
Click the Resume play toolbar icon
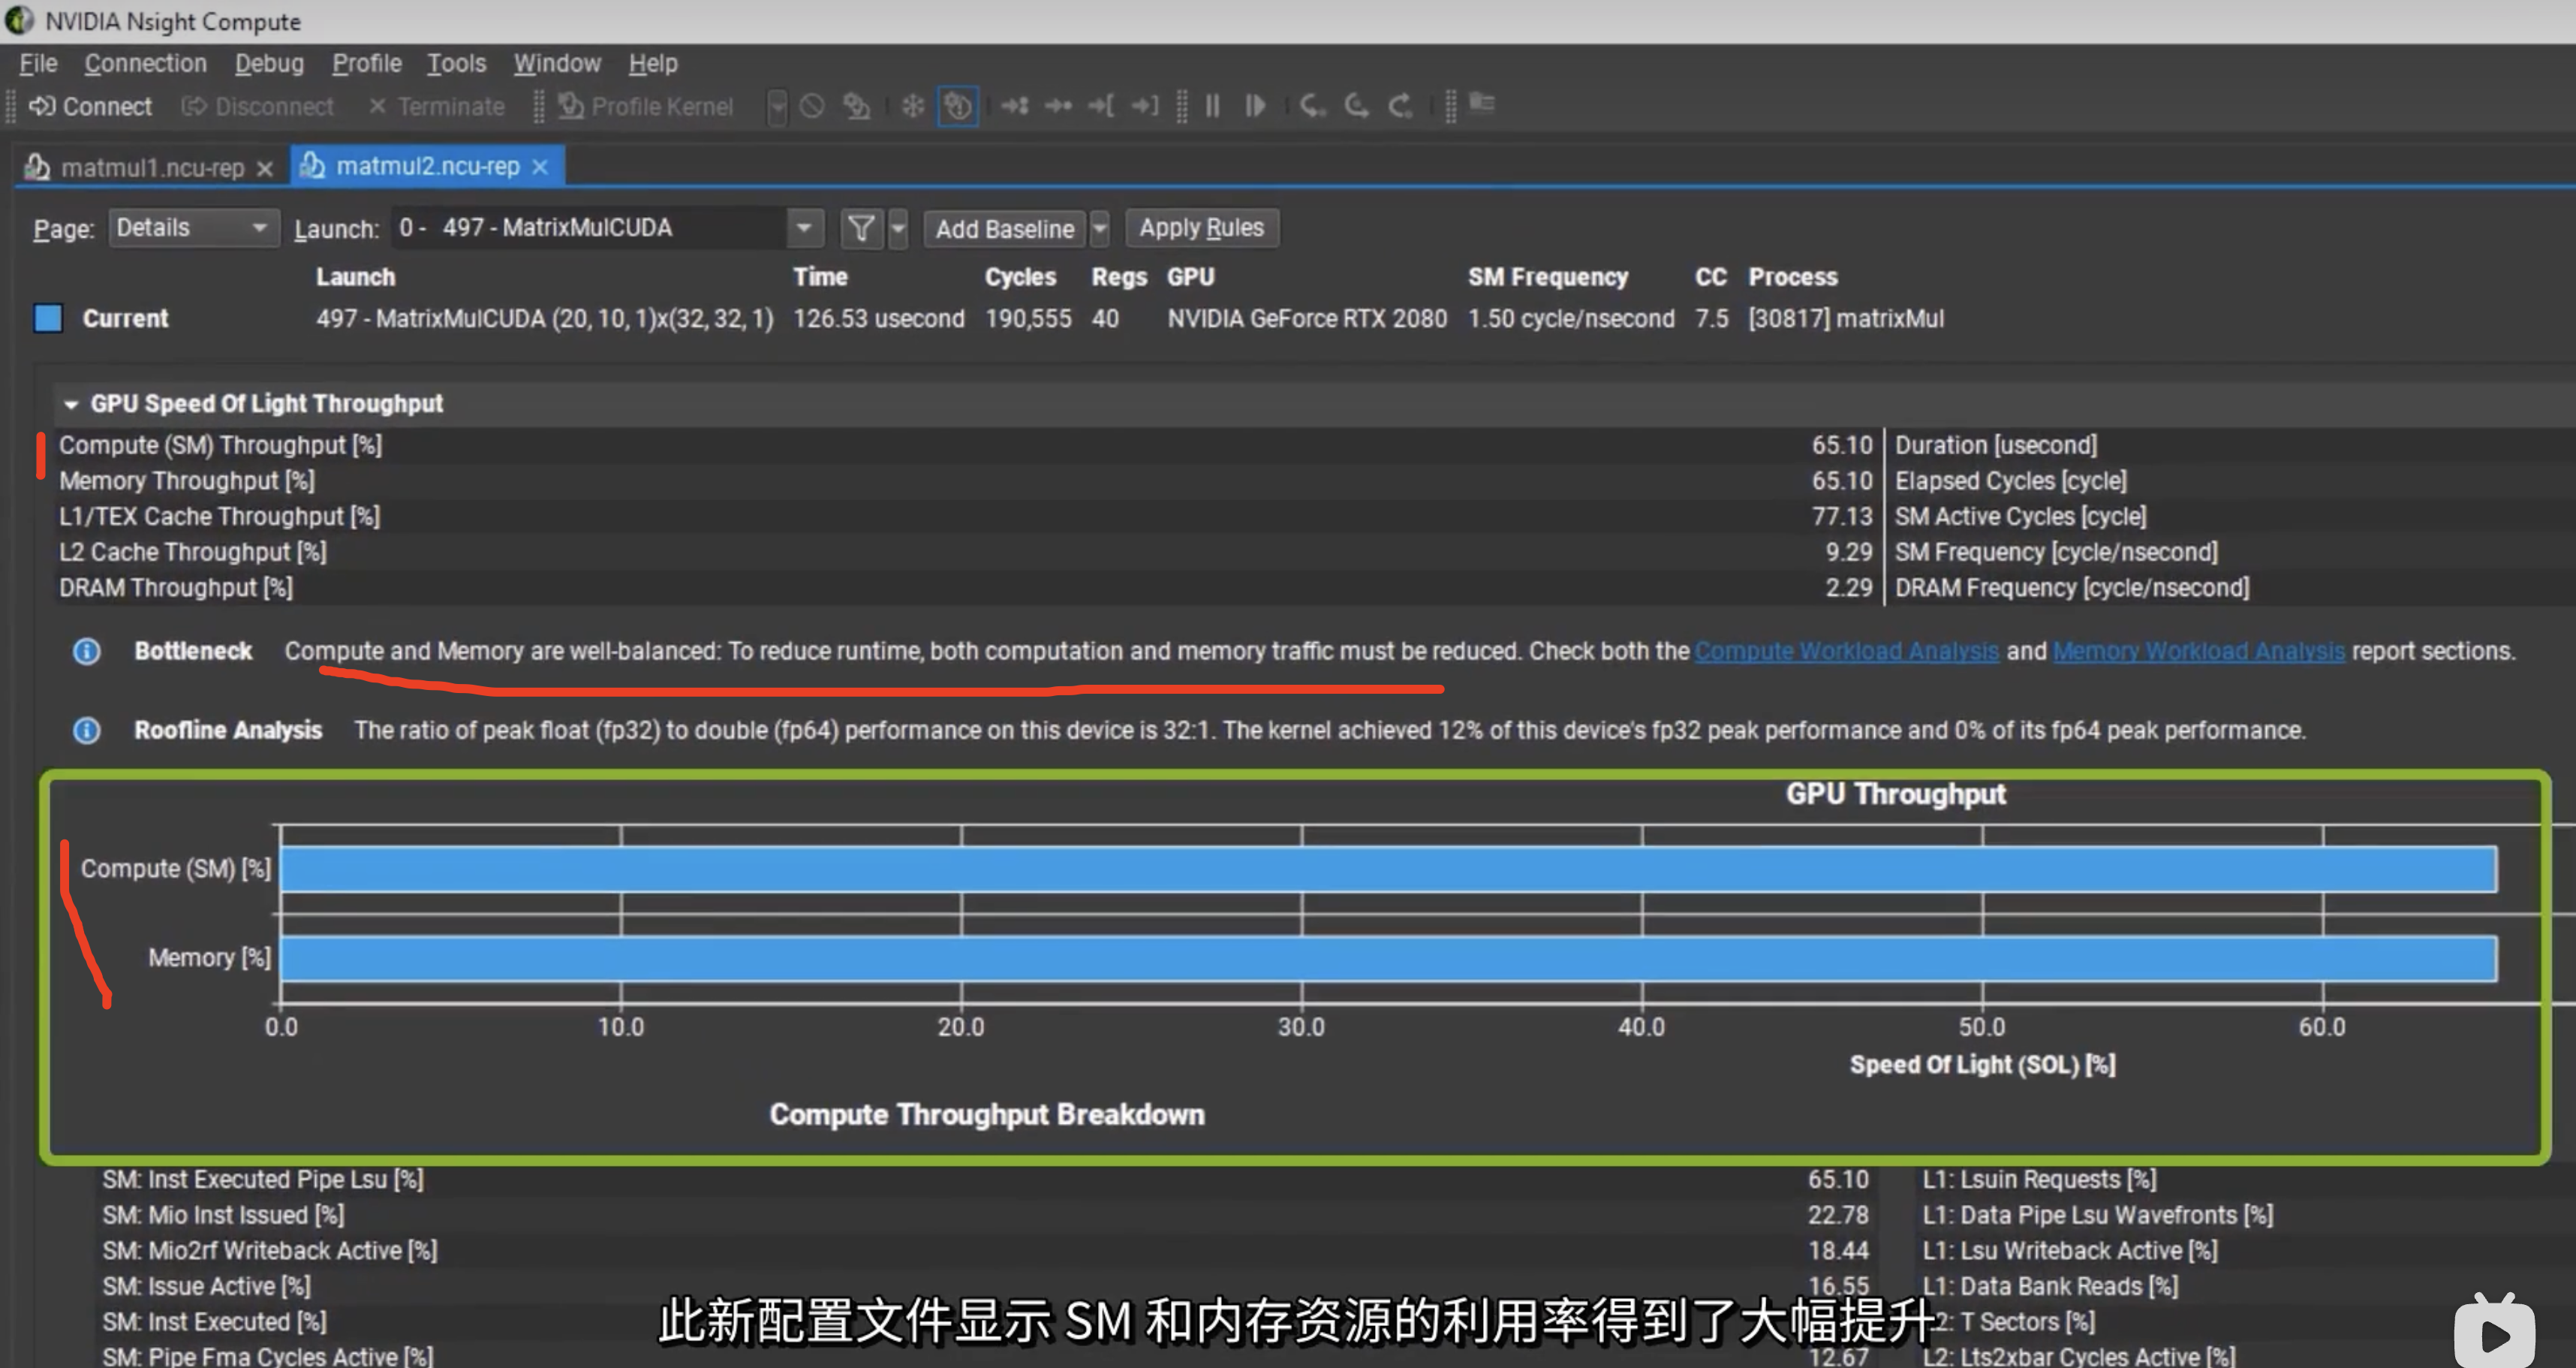[1255, 105]
